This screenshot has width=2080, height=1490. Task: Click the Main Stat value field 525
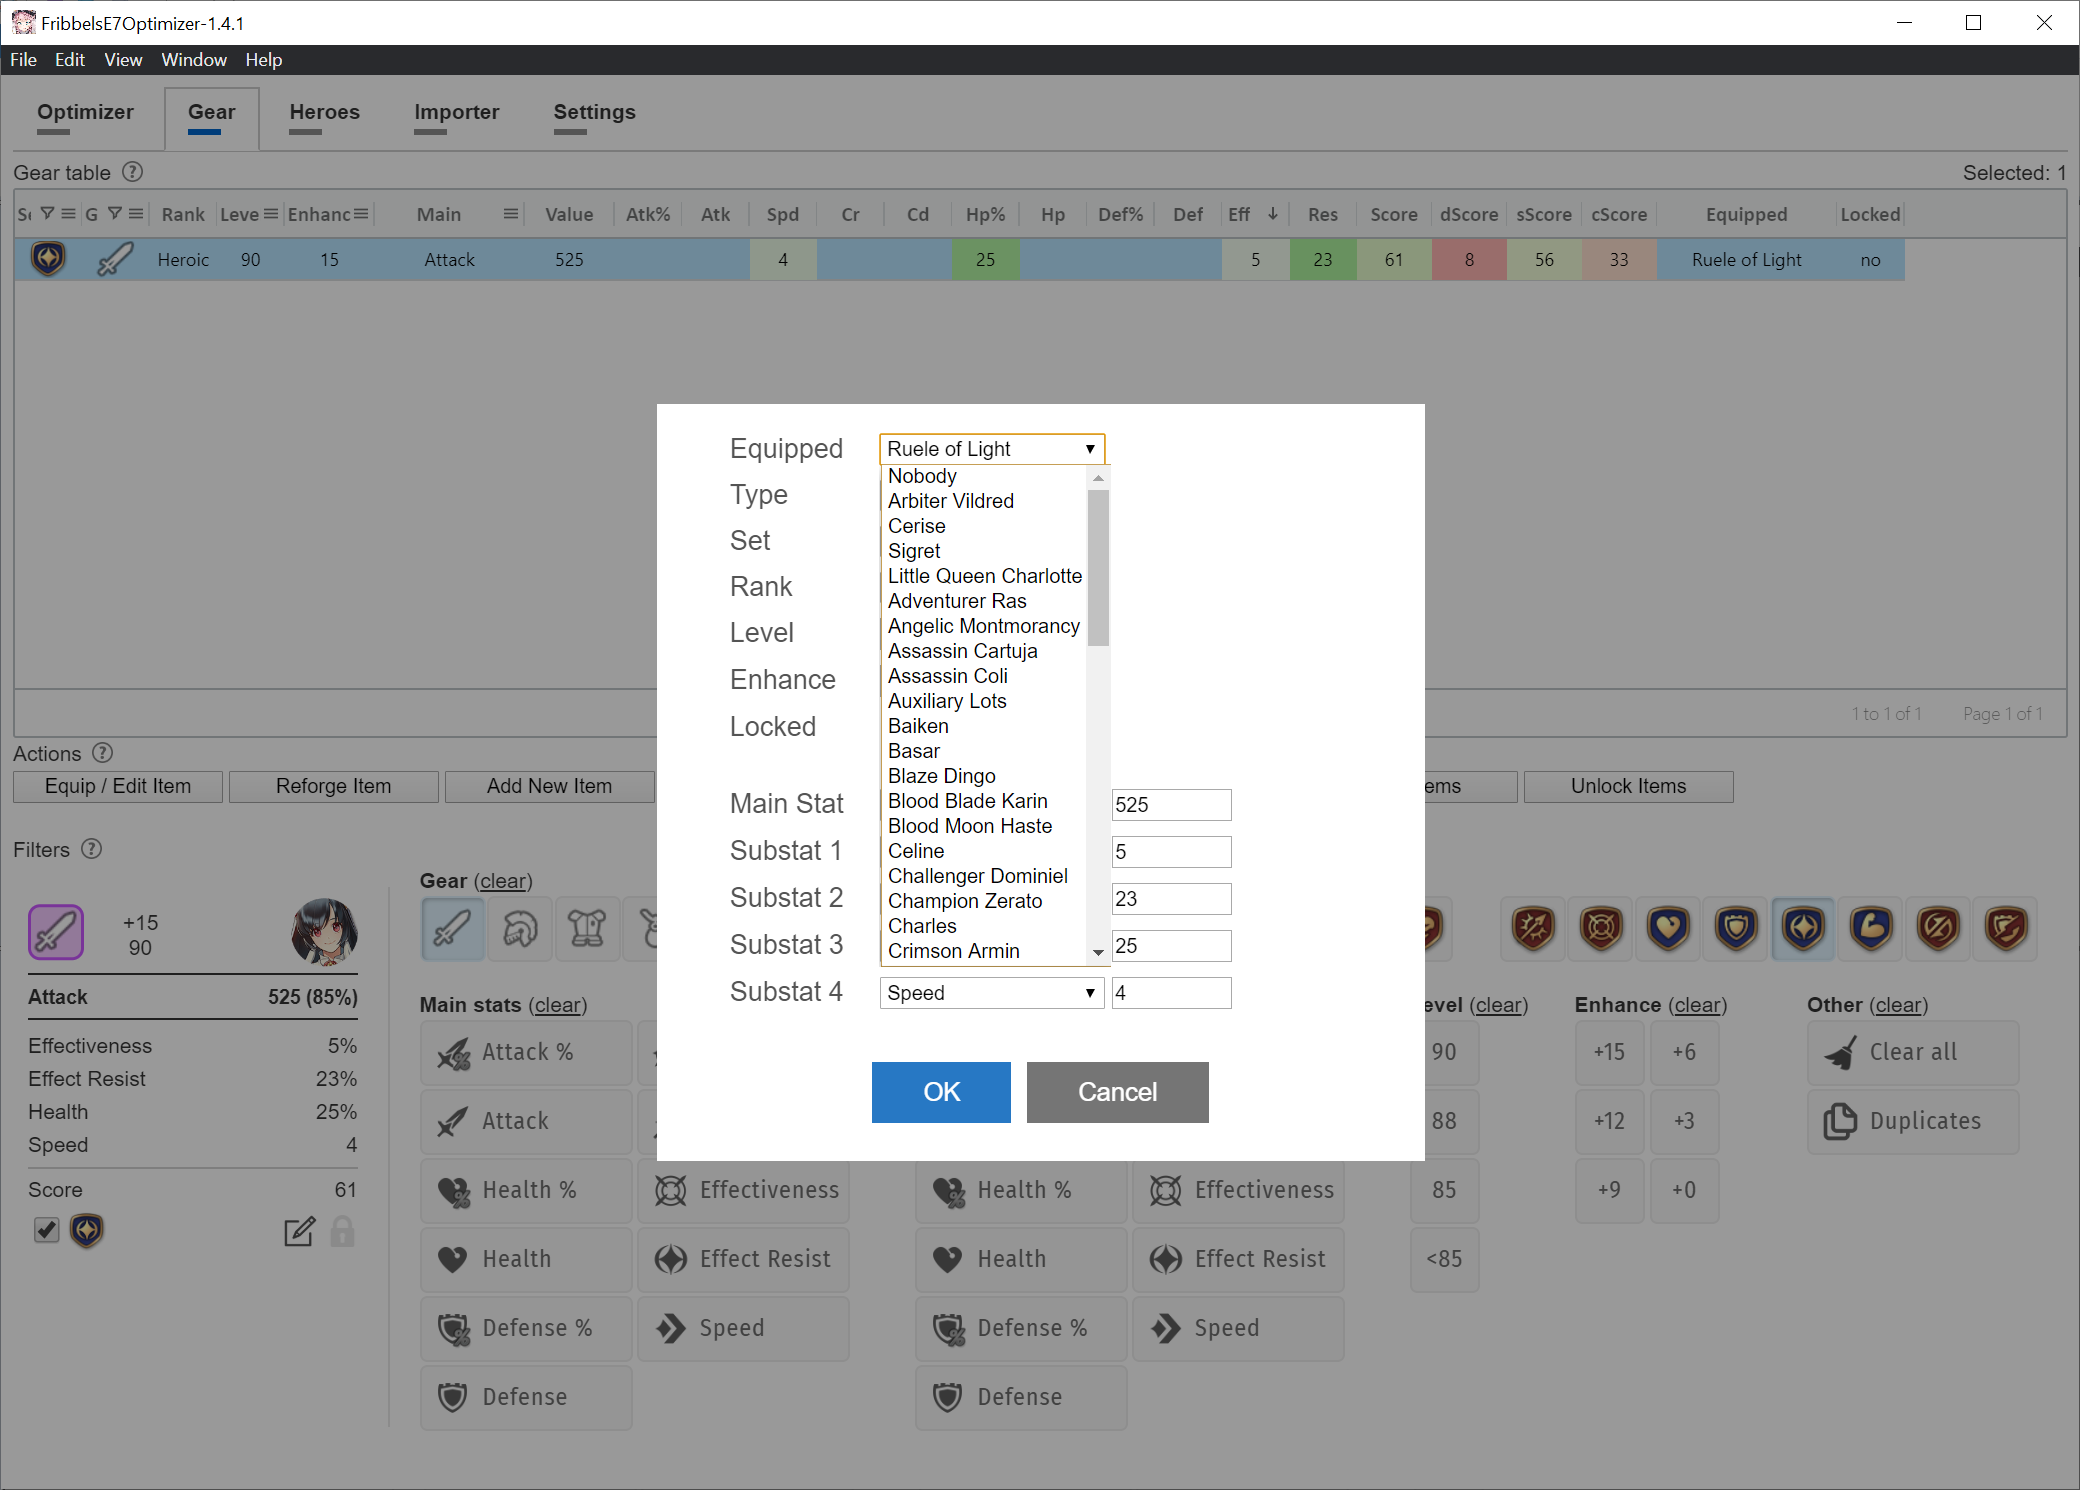coord(1171,805)
